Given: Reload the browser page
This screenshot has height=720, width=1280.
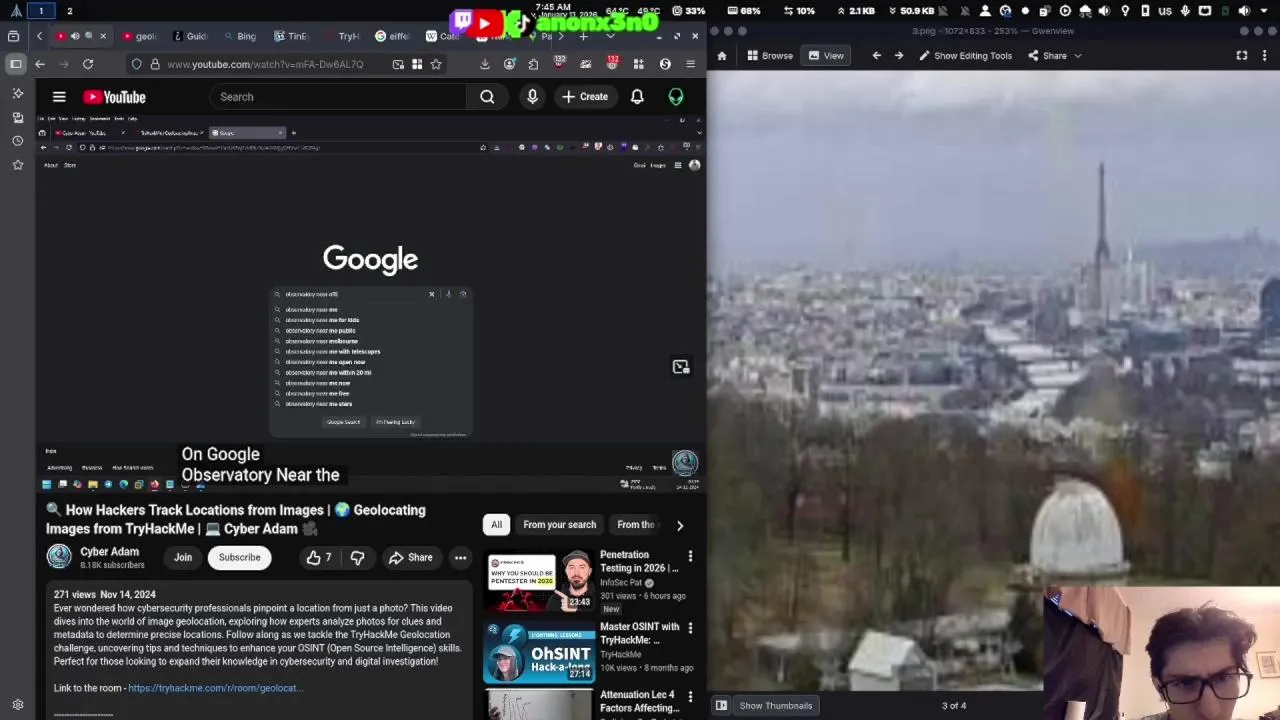Looking at the screenshot, I should (88, 64).
